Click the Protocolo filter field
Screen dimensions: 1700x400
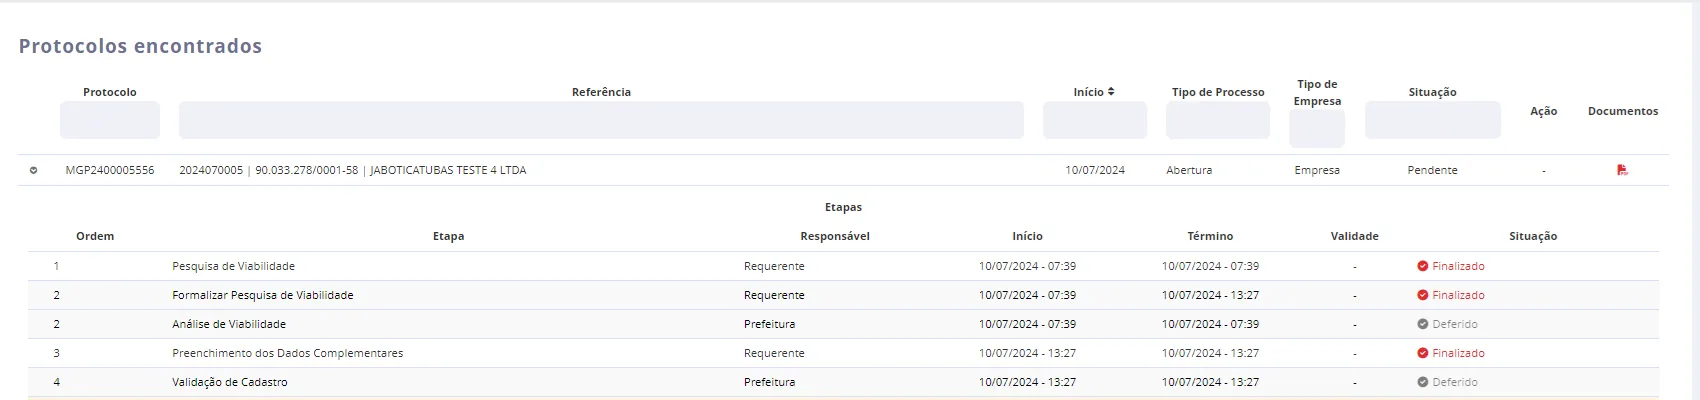click(110, 120)
